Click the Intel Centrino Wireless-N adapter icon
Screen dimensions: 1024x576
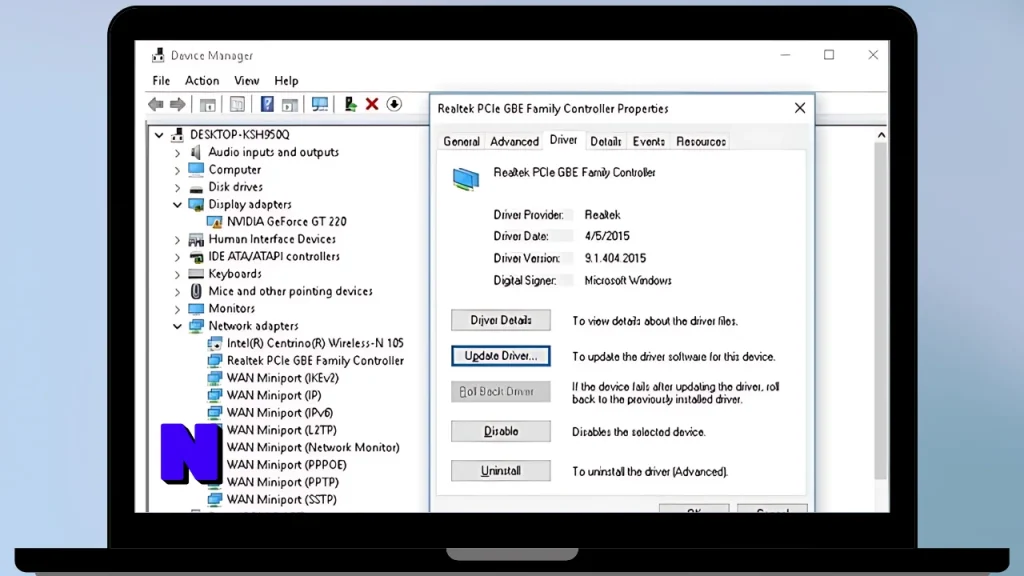[214, 343]
